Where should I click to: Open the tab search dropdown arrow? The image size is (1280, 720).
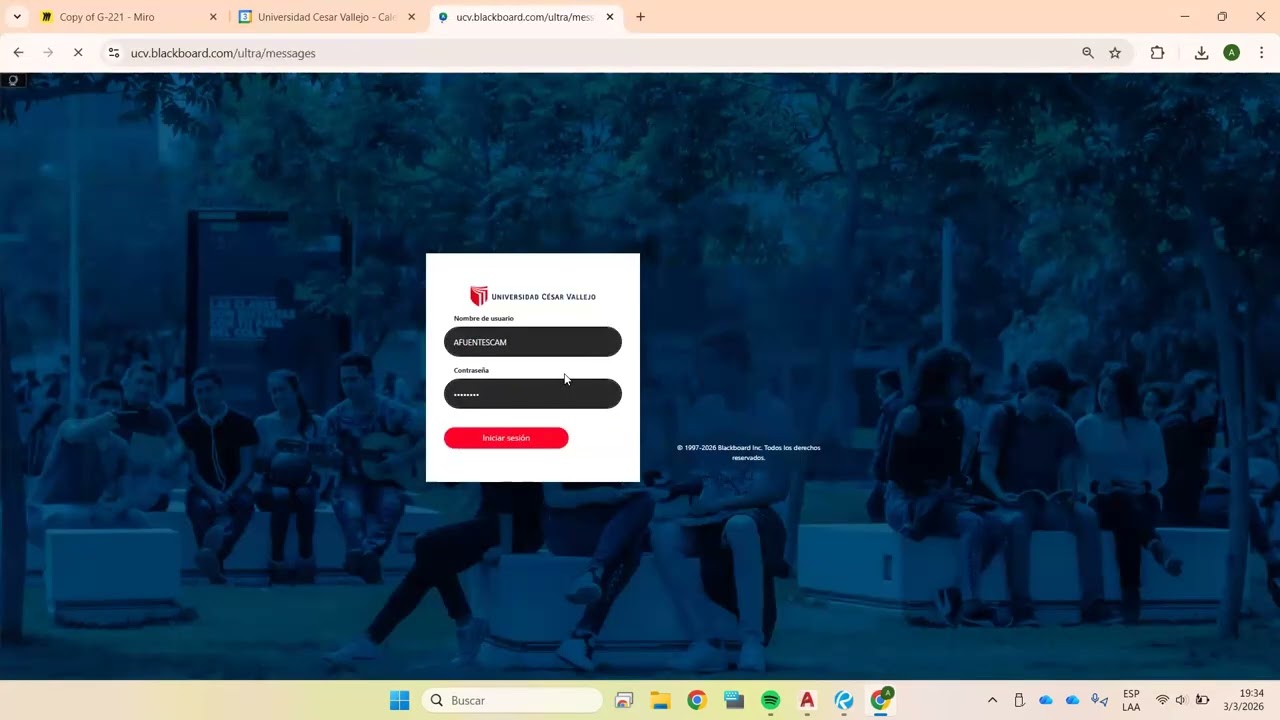click(x=17, y=17)
